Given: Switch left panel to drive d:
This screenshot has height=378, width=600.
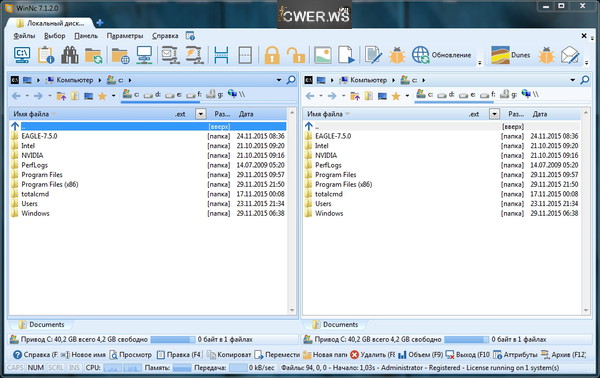Looking at the screenshot, I should pyautogui.click(x=152, y=94).
